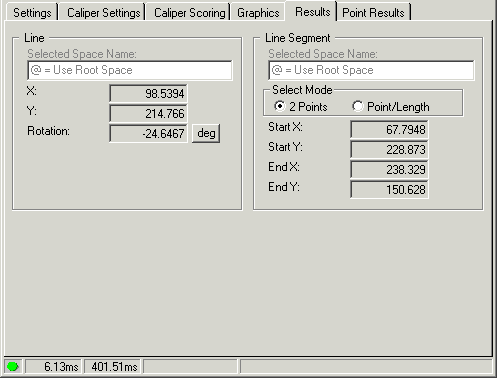Click the Line Y value 214.766
The height and width of the screenshot is (378, 497).
pyautogui.click(x=148, y=114)
